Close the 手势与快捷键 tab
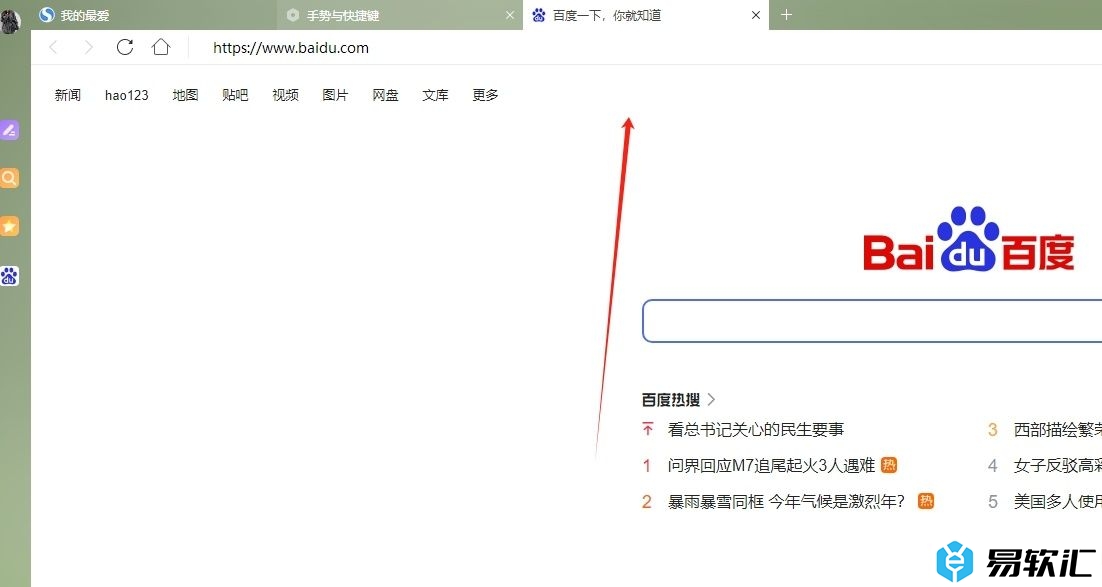Screen dimensions: 1102x587 510,15
